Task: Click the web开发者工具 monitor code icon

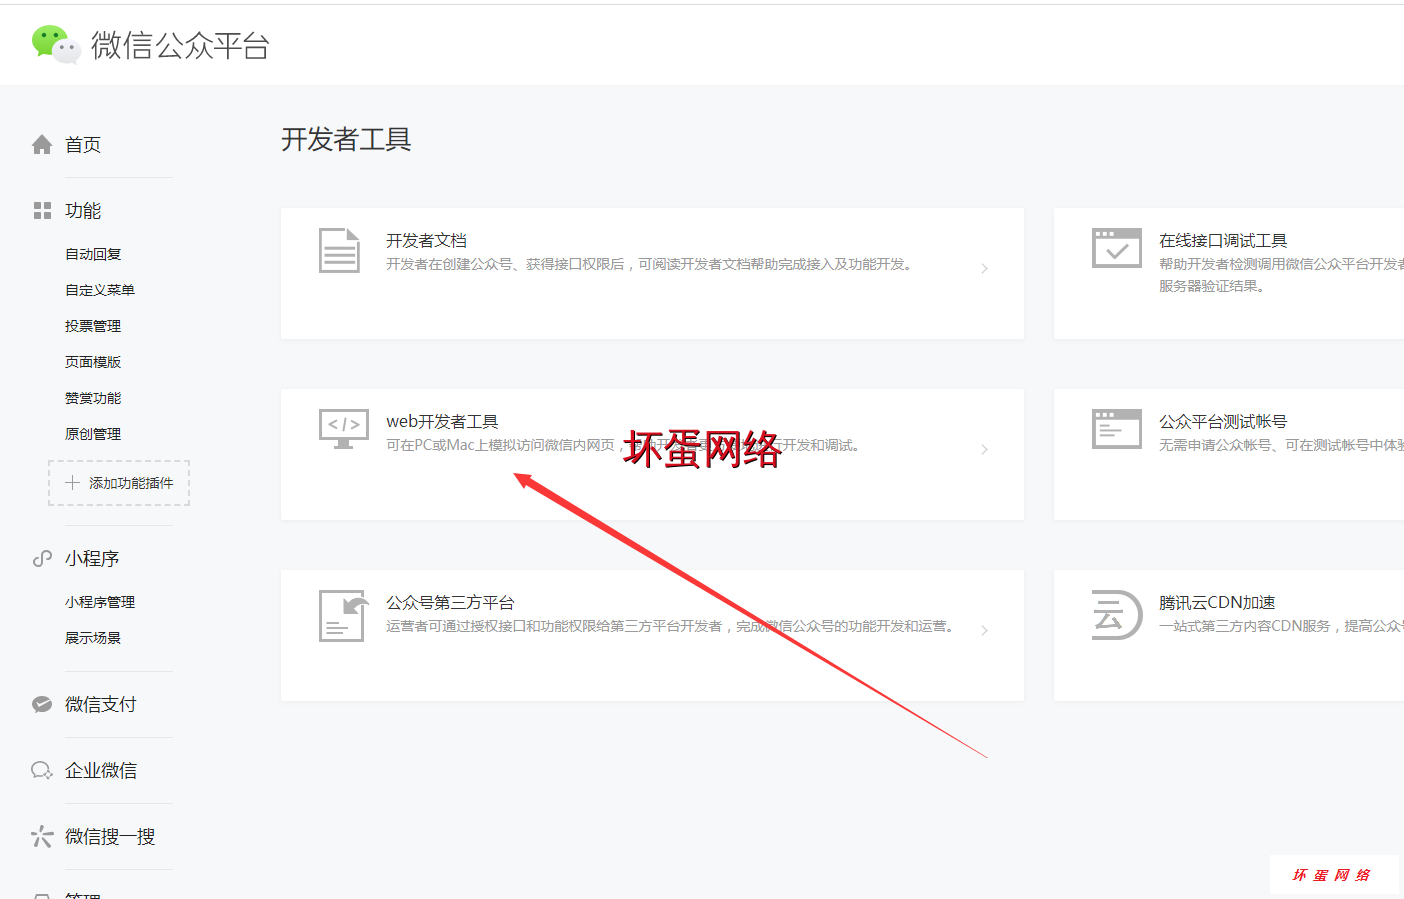Action: (343, 429)
